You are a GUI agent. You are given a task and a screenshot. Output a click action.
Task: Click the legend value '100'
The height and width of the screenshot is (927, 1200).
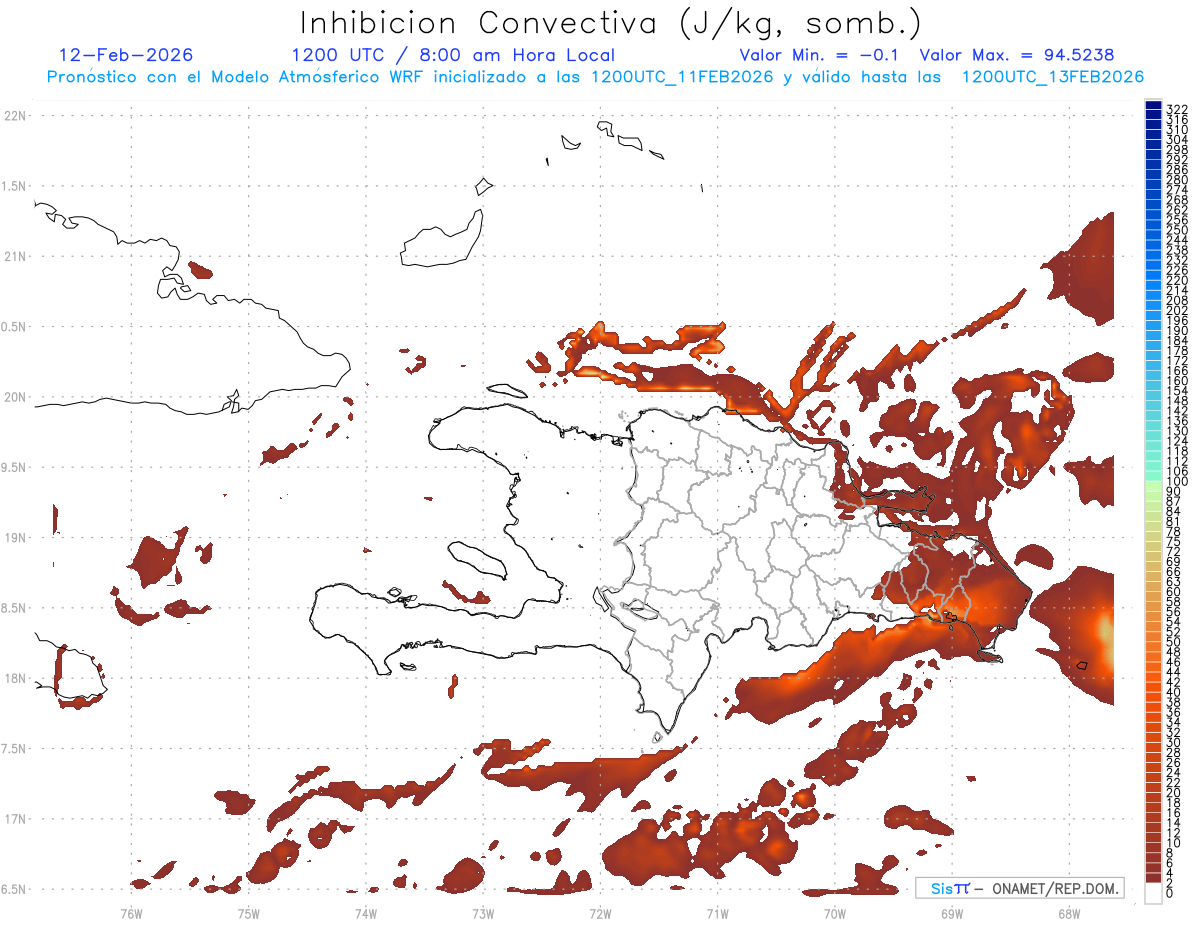click(x=1177, y=482)
